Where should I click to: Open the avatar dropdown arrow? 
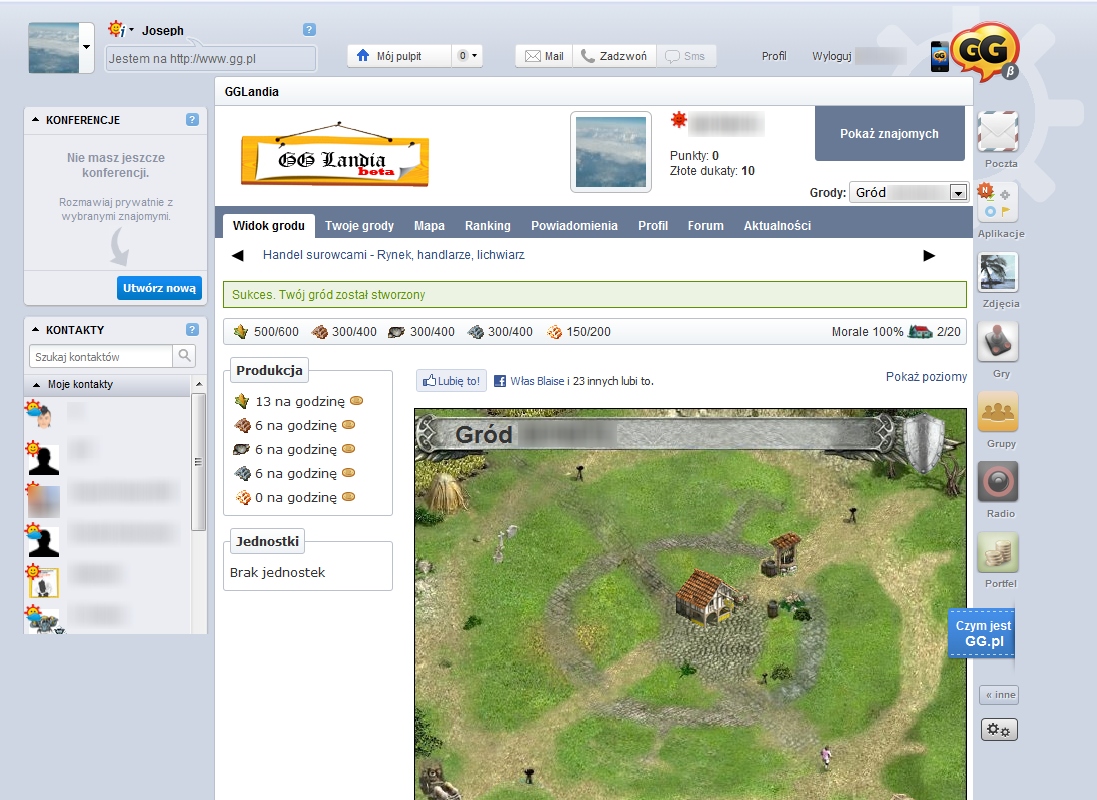coord(87,48)
